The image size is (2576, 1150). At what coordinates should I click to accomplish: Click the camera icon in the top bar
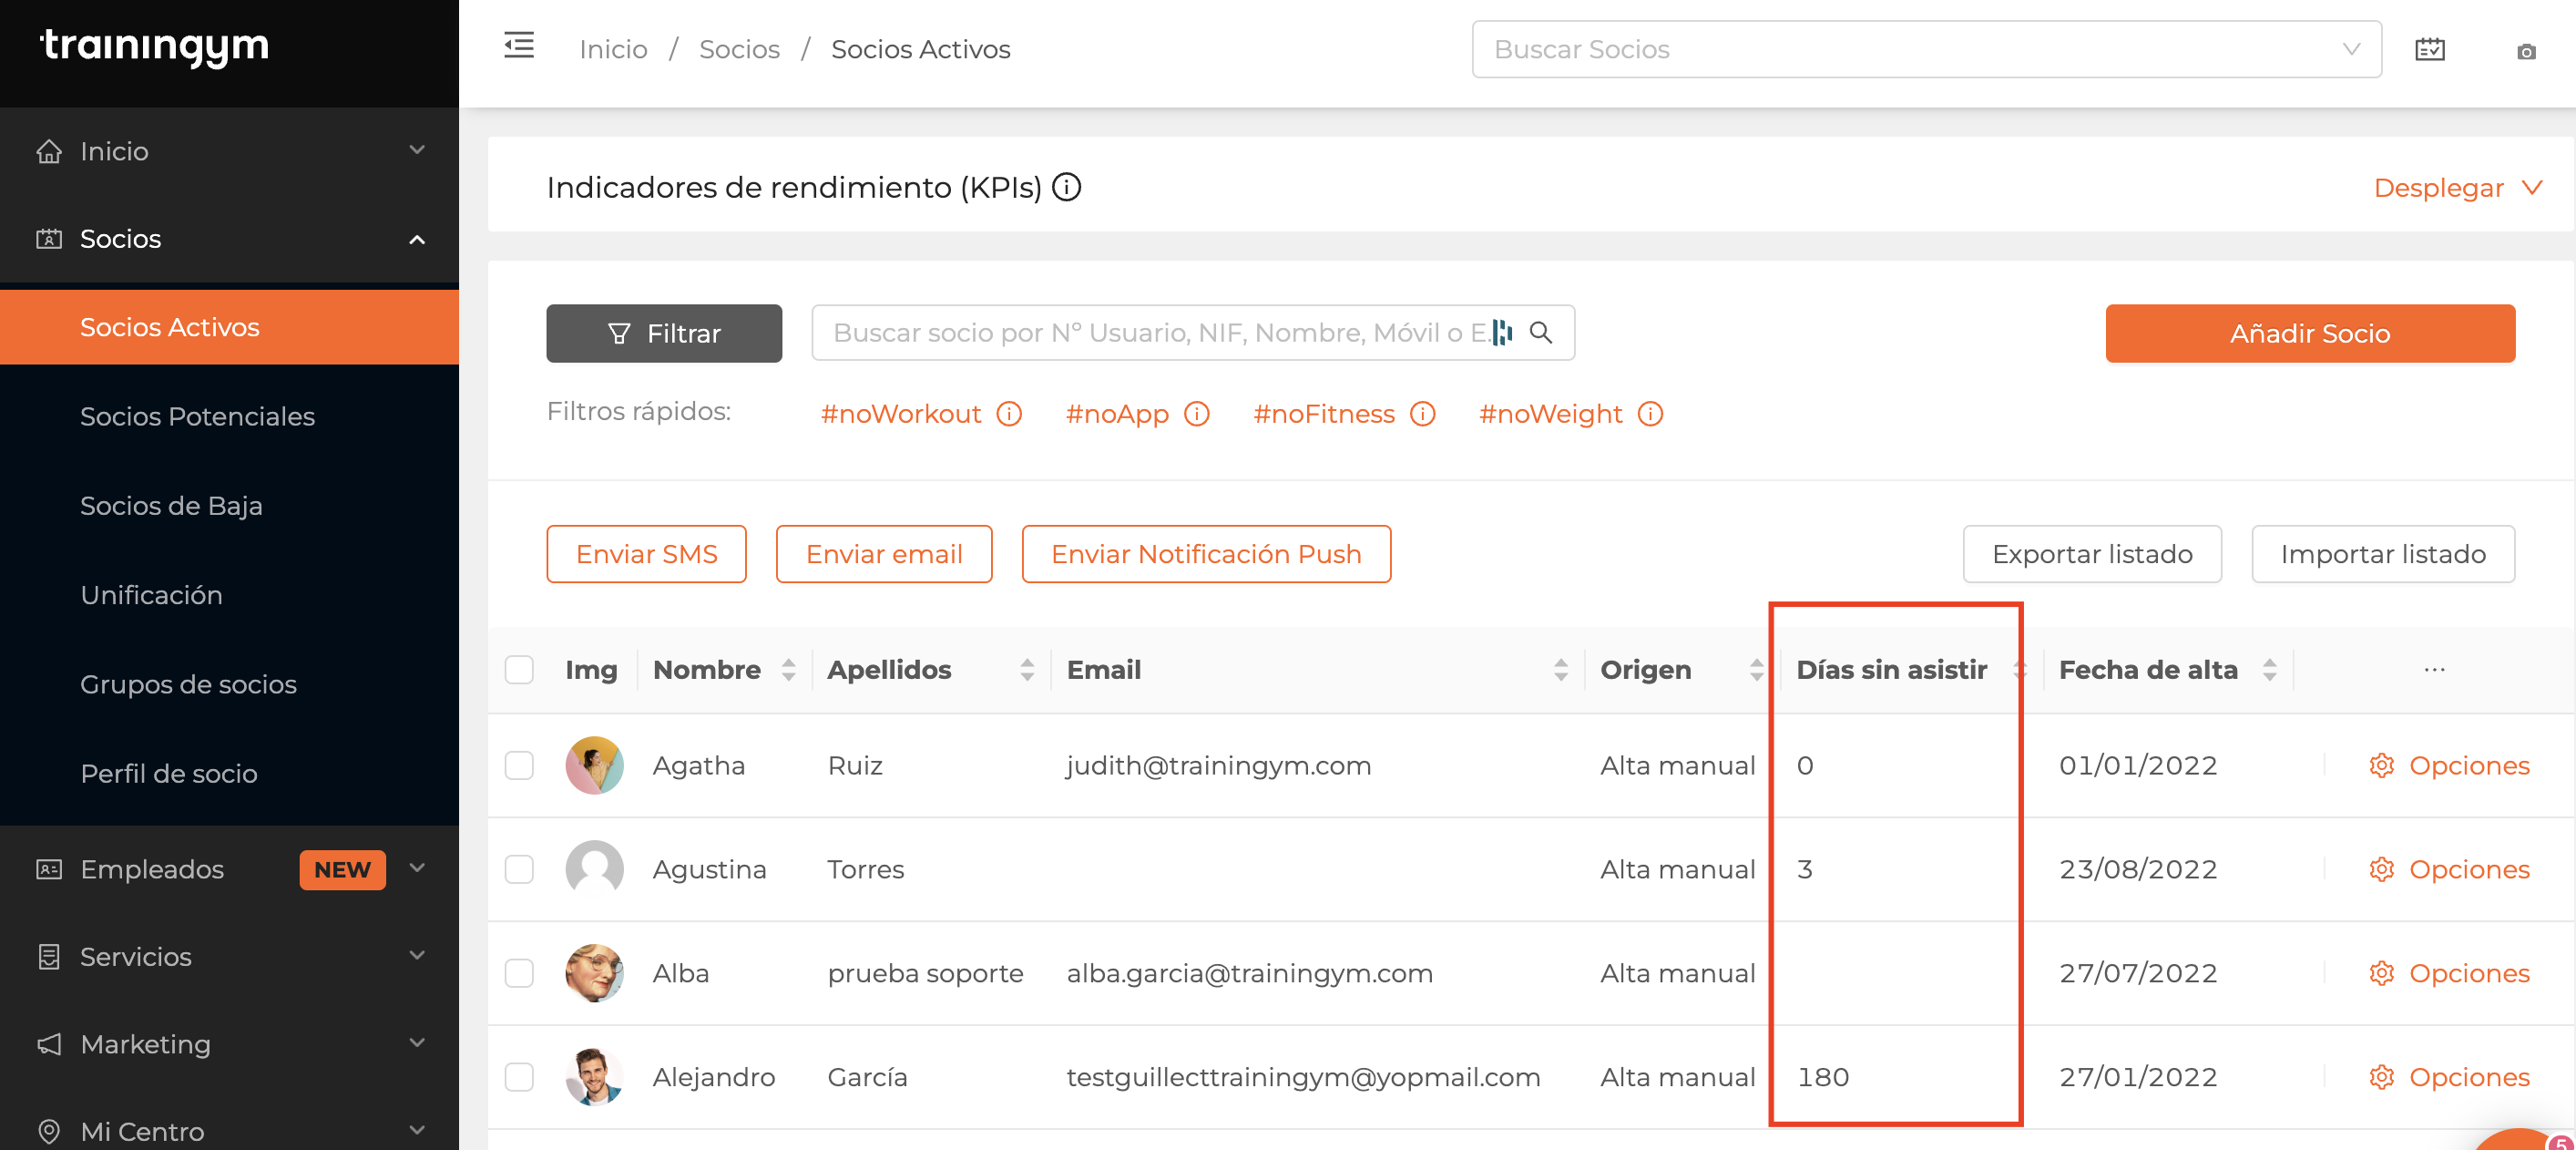point(2526,51)
